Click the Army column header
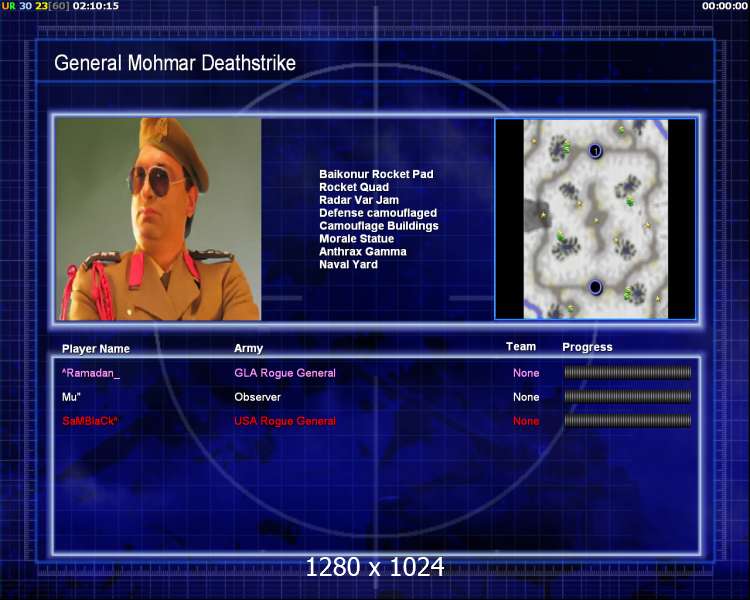 tap(248, 348)
